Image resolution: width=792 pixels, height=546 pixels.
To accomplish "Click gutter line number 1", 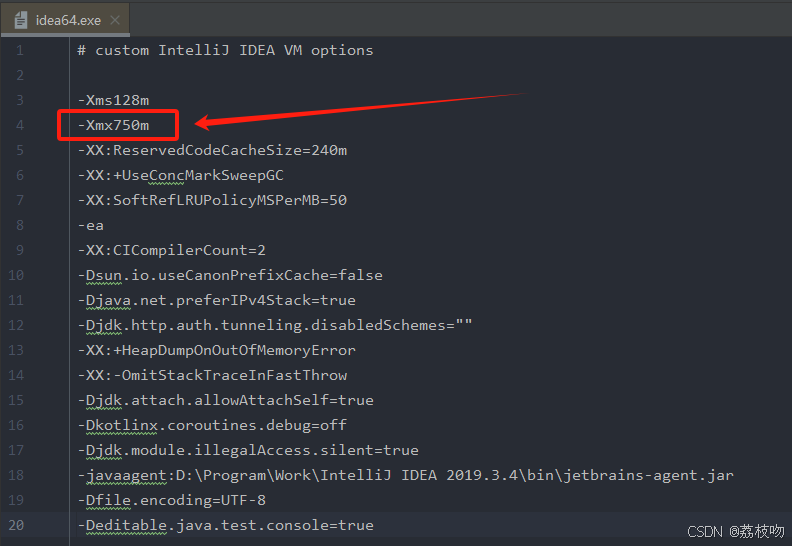I will 20,51.
